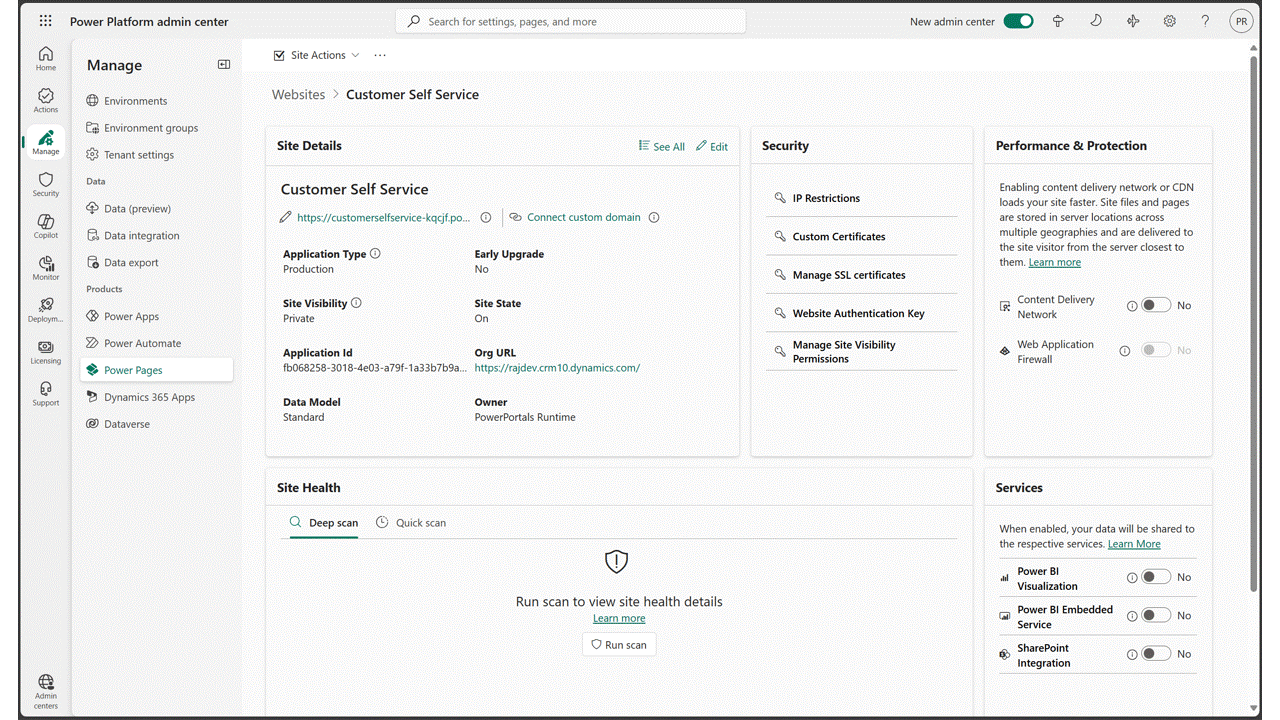Open the more options ellipsis menu
The image size is (1280, 720).
click(380, 55)
